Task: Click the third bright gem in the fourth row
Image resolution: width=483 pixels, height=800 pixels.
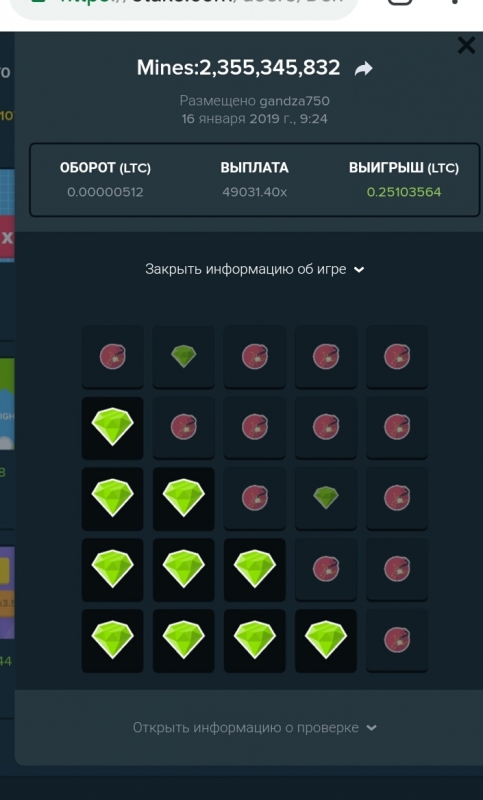Action: [255, 569]
